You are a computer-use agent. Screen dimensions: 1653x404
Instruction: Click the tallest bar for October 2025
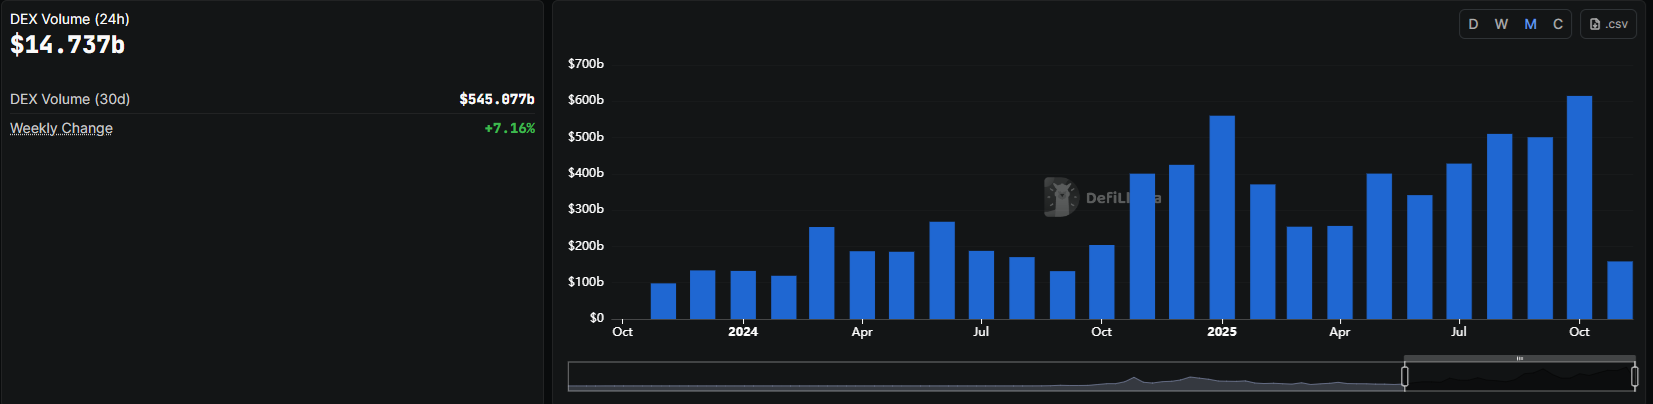pyautogui.click(x=1579, y=208)
